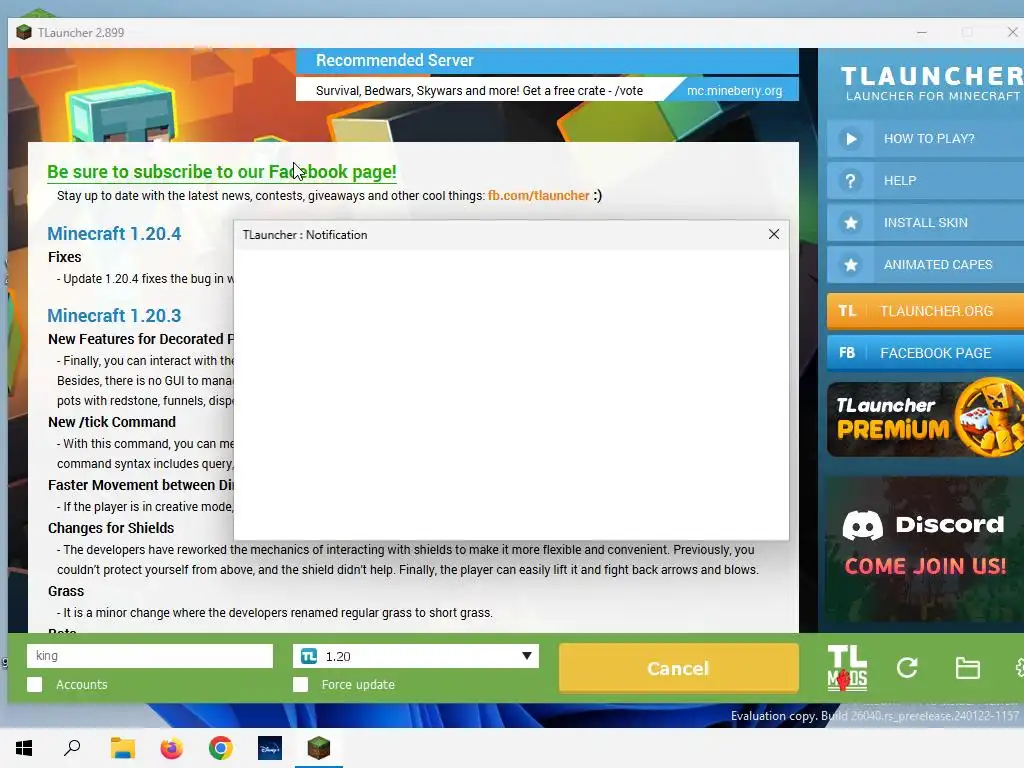Open the game folder icon
The image size is (1024, 768).
(x=967, y=668)
